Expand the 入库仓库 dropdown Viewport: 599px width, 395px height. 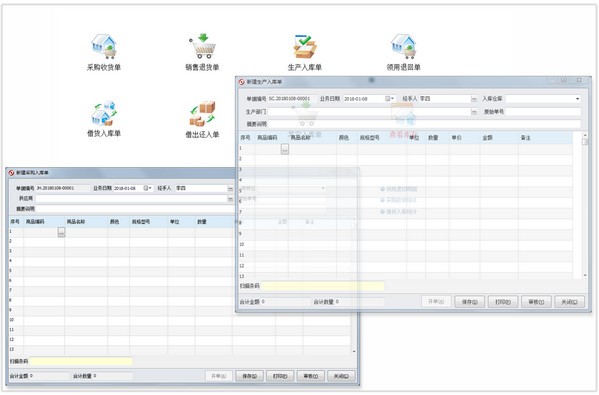click(x=577, y=99)
